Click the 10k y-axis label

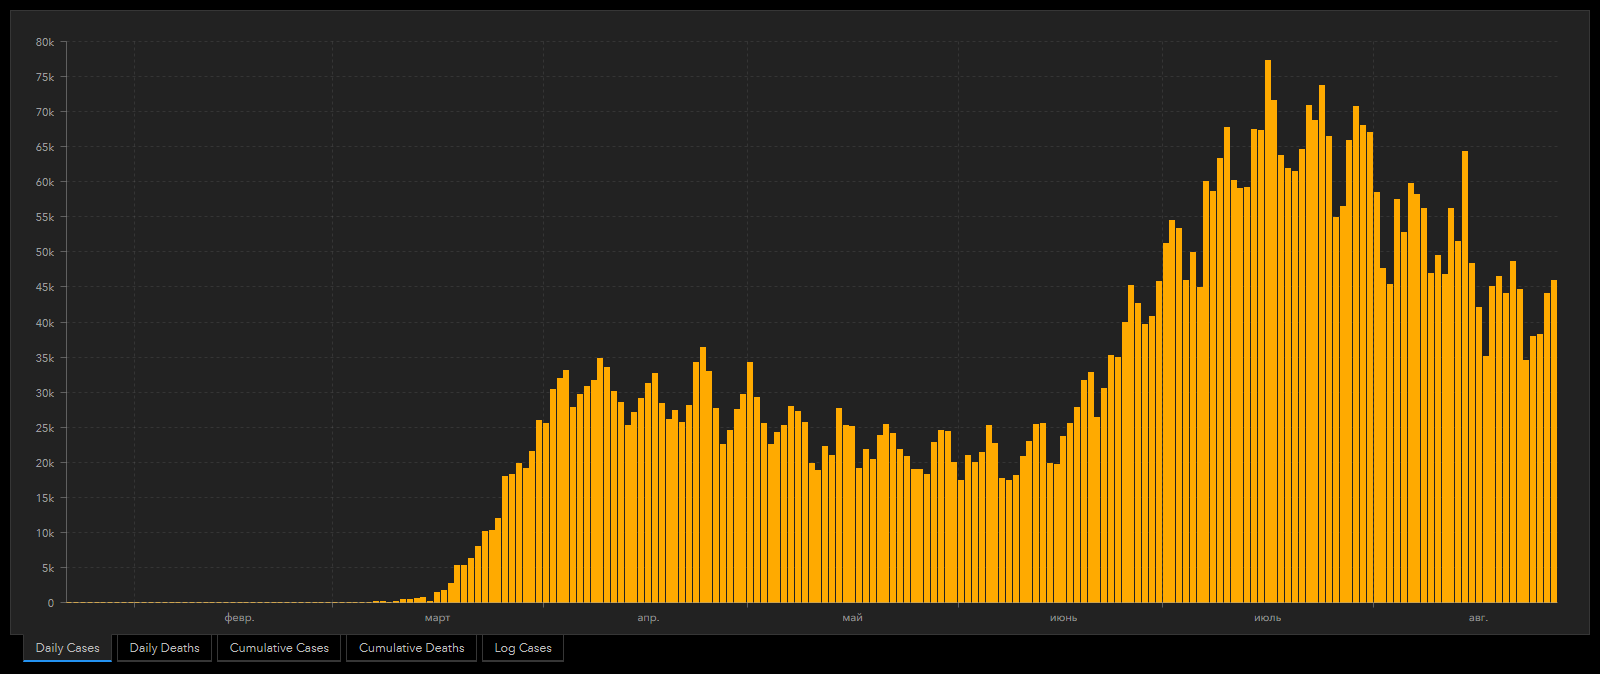tap(45, 533)
